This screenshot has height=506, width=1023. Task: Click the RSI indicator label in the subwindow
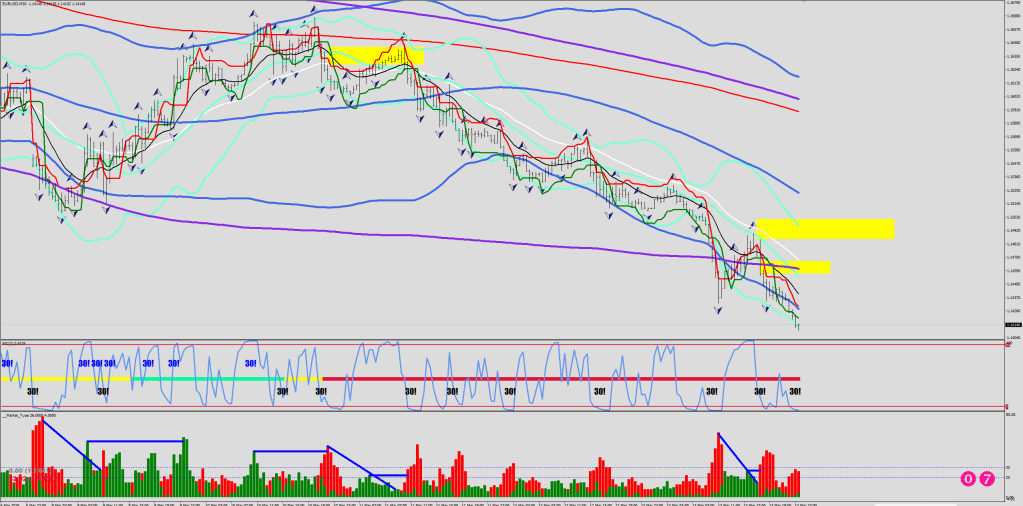pos(14,344)
